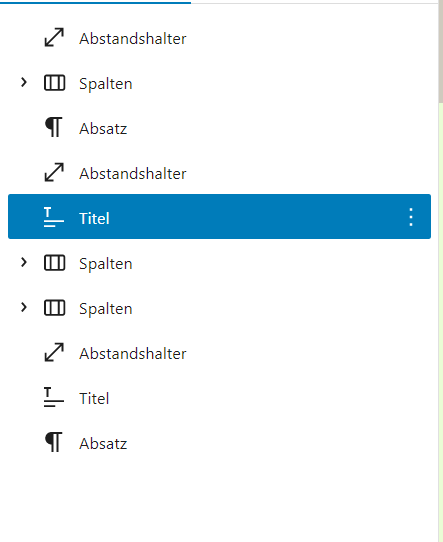Click the pilcrow icon of the last Absatz
The width and height of the screenshot is (443, 542).
(54, 442)
